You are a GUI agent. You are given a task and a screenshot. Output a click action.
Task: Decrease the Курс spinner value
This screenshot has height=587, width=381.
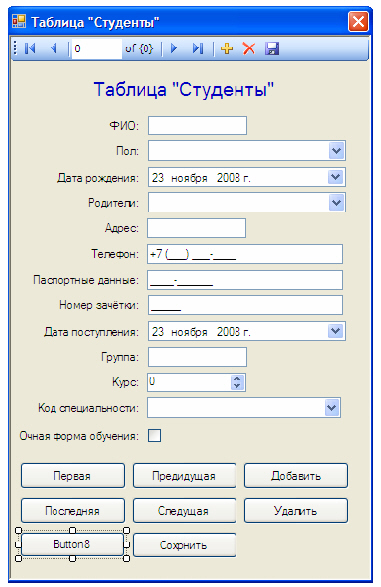(x=237, y=386)
